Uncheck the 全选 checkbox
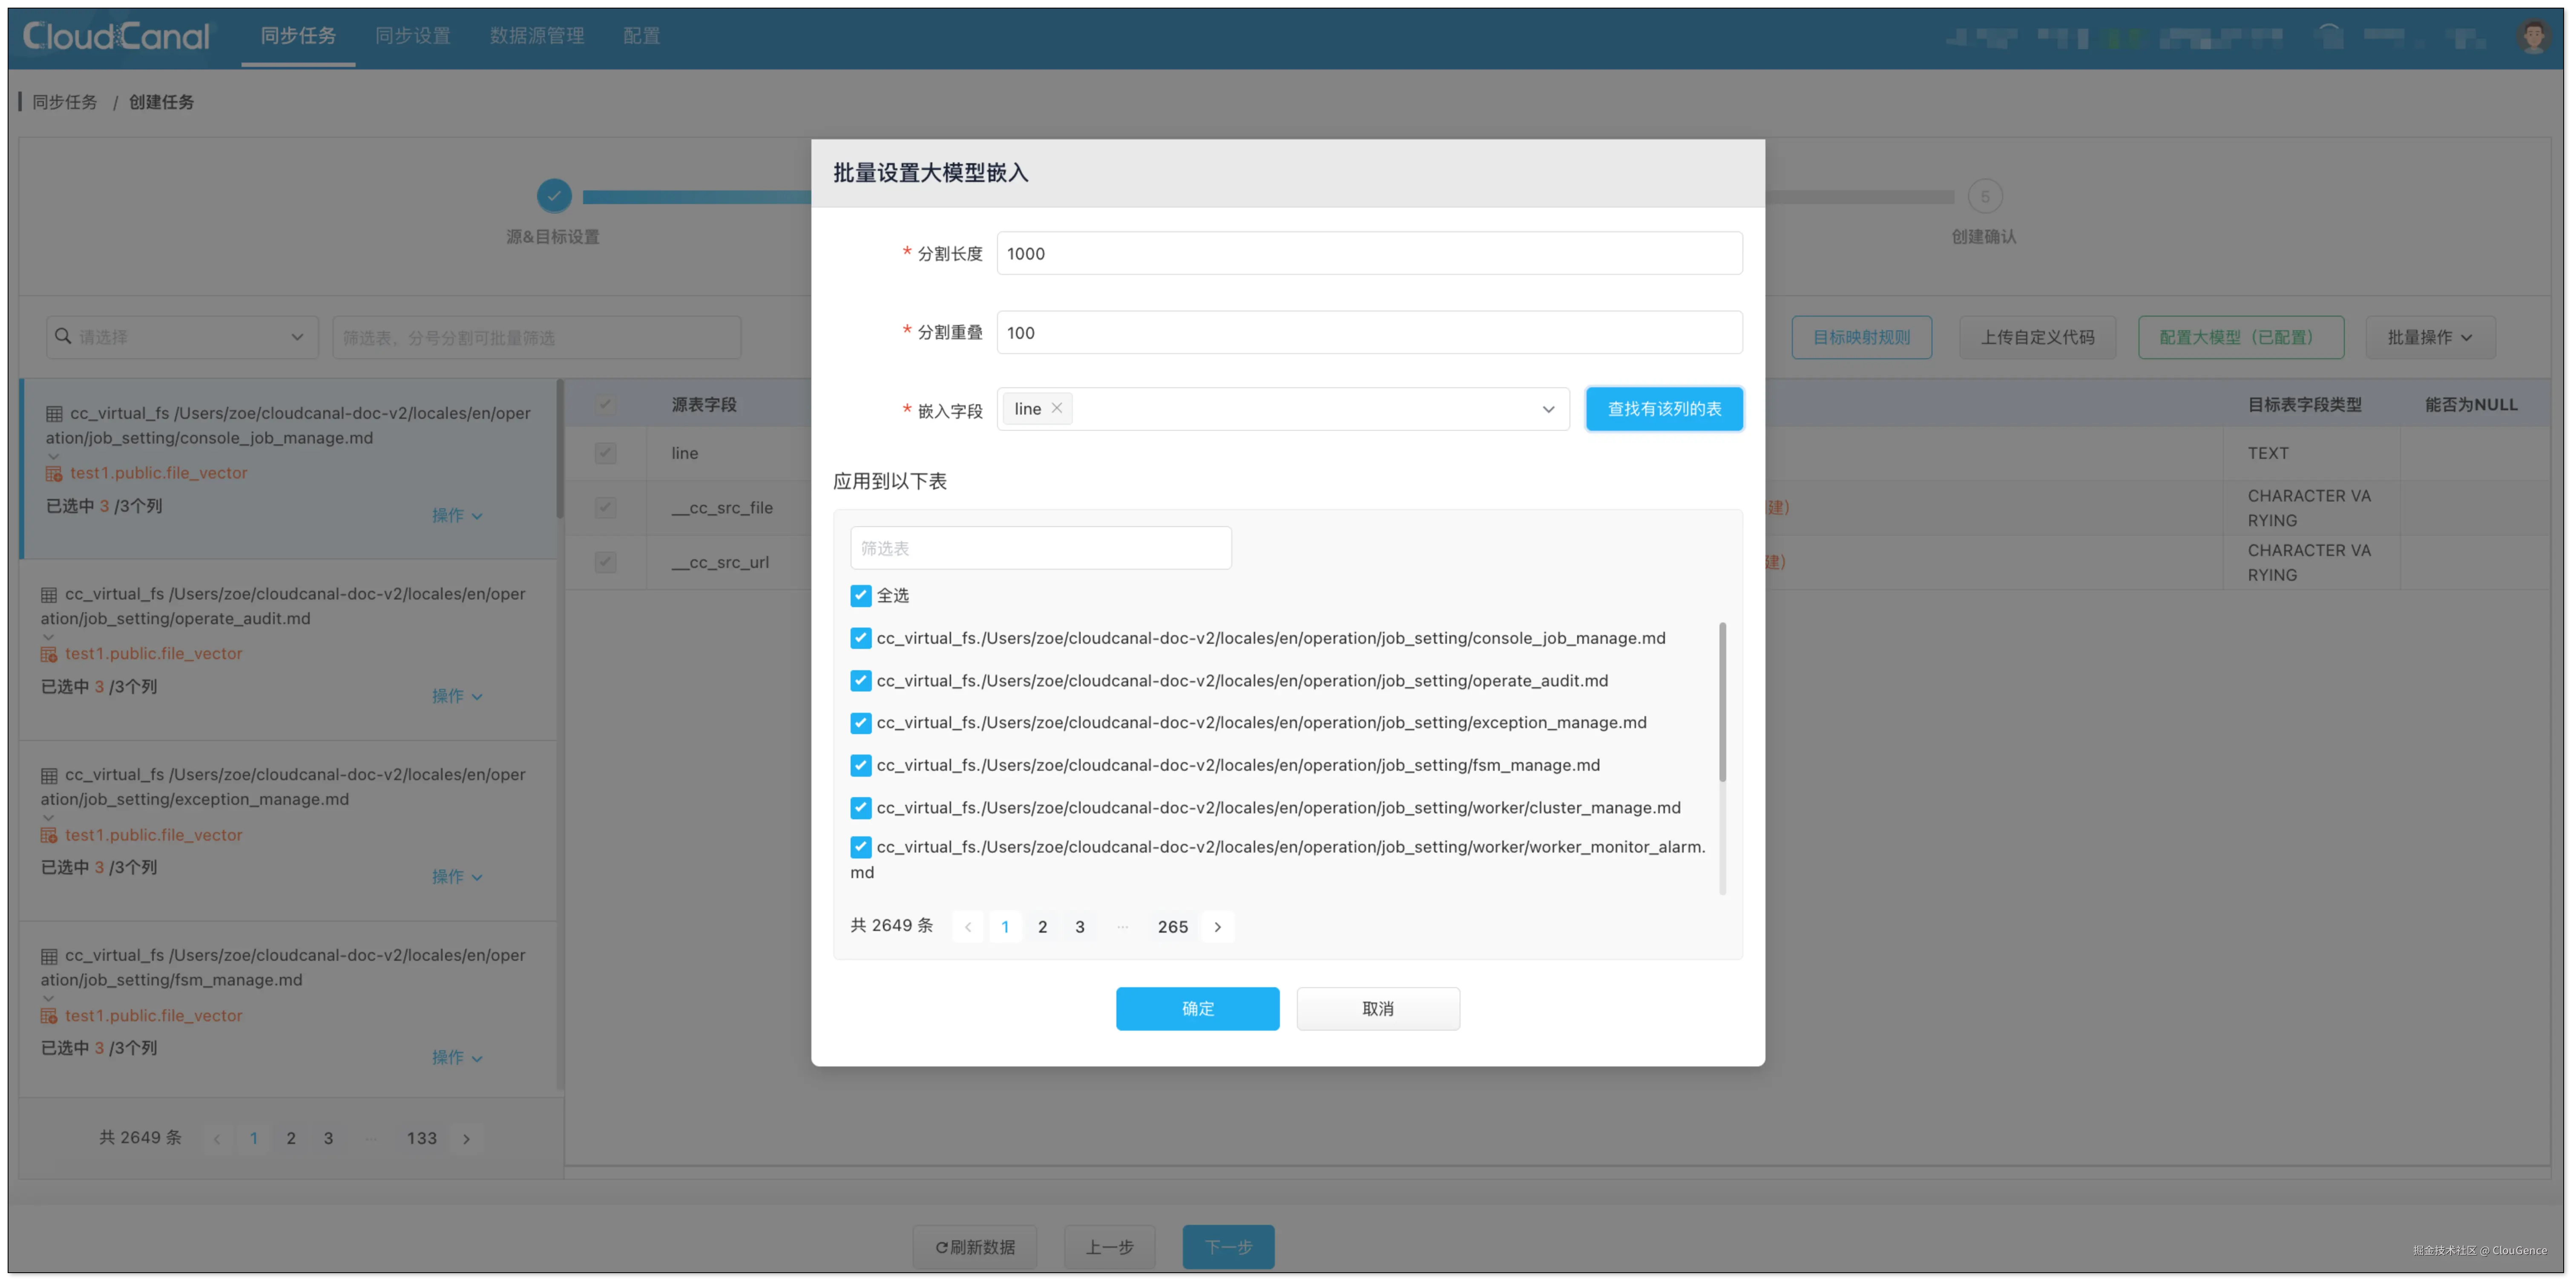Screen dimensions: 2576x1285 pyautogui.click(x=860, y=595)
